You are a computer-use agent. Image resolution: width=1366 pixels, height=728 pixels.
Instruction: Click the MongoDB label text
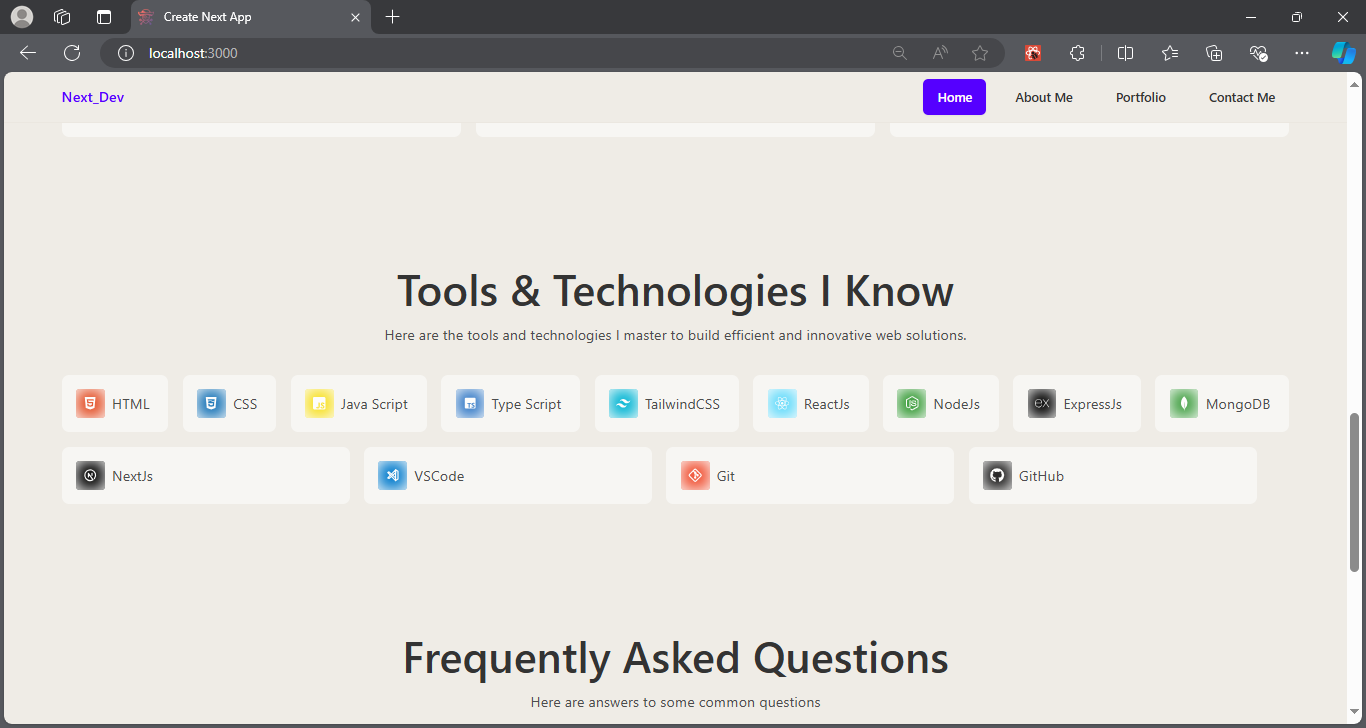[1238, 404]
